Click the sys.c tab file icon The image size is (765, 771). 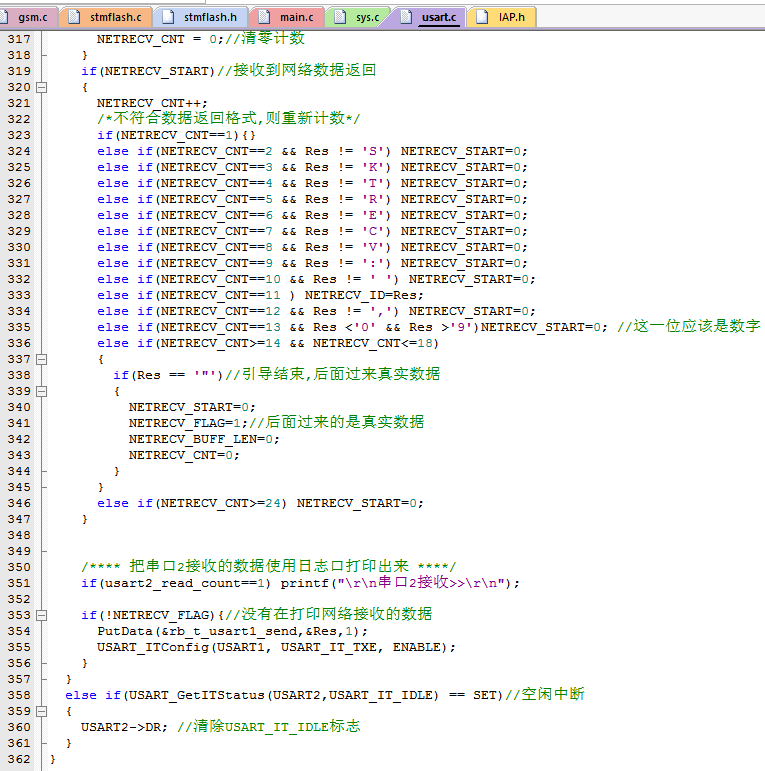pyautogui.click(x=341, y=17)
